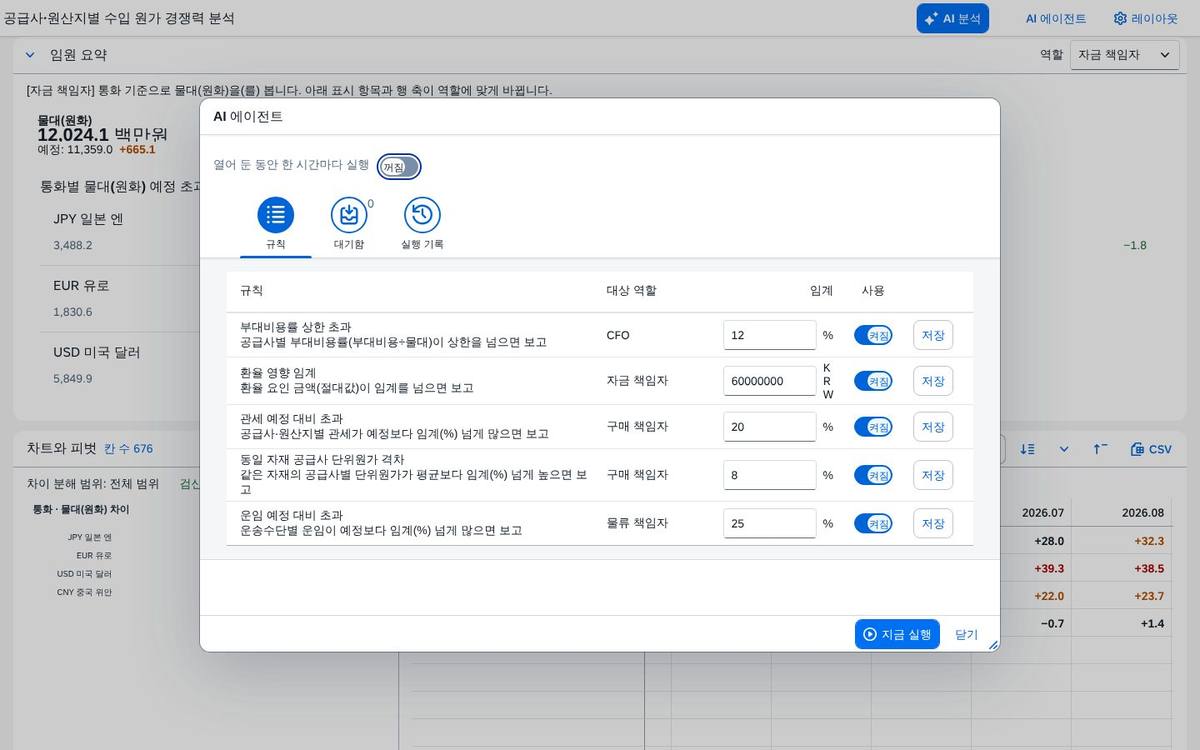The height and width of the screenshot is (750, 1200).
Task: Edit the threshold field showing 60000000
Action: [770, 381]
